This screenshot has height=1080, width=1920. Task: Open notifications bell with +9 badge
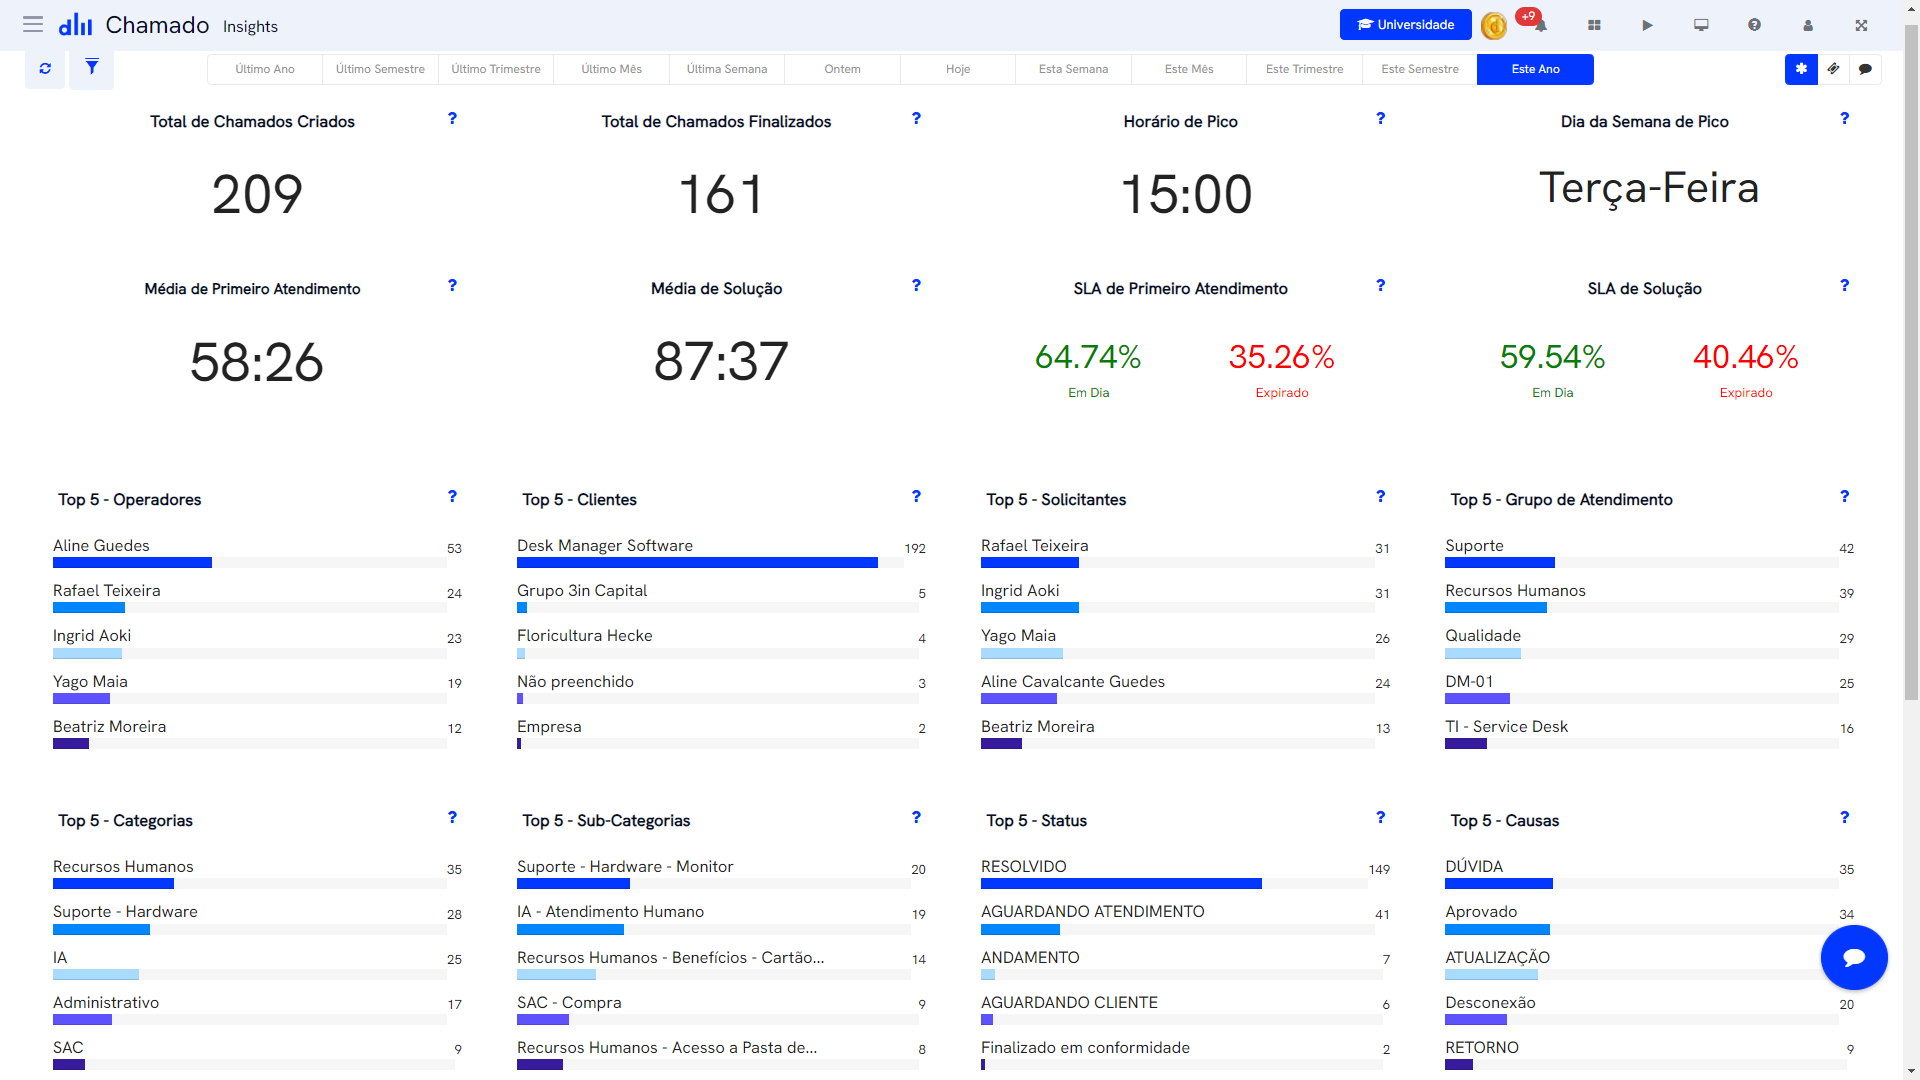coord(1540,25)
